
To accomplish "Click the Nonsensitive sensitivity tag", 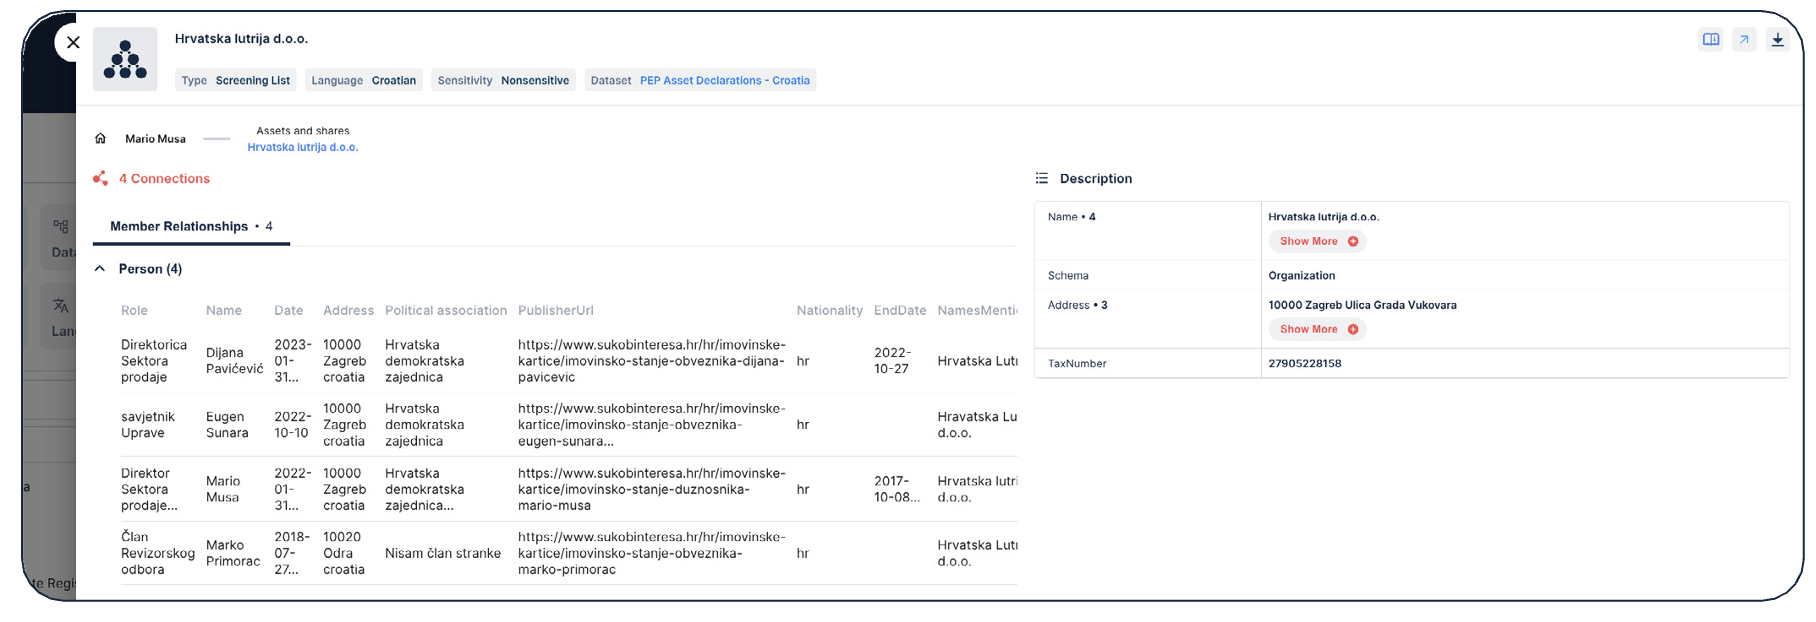I will [503, 80].
